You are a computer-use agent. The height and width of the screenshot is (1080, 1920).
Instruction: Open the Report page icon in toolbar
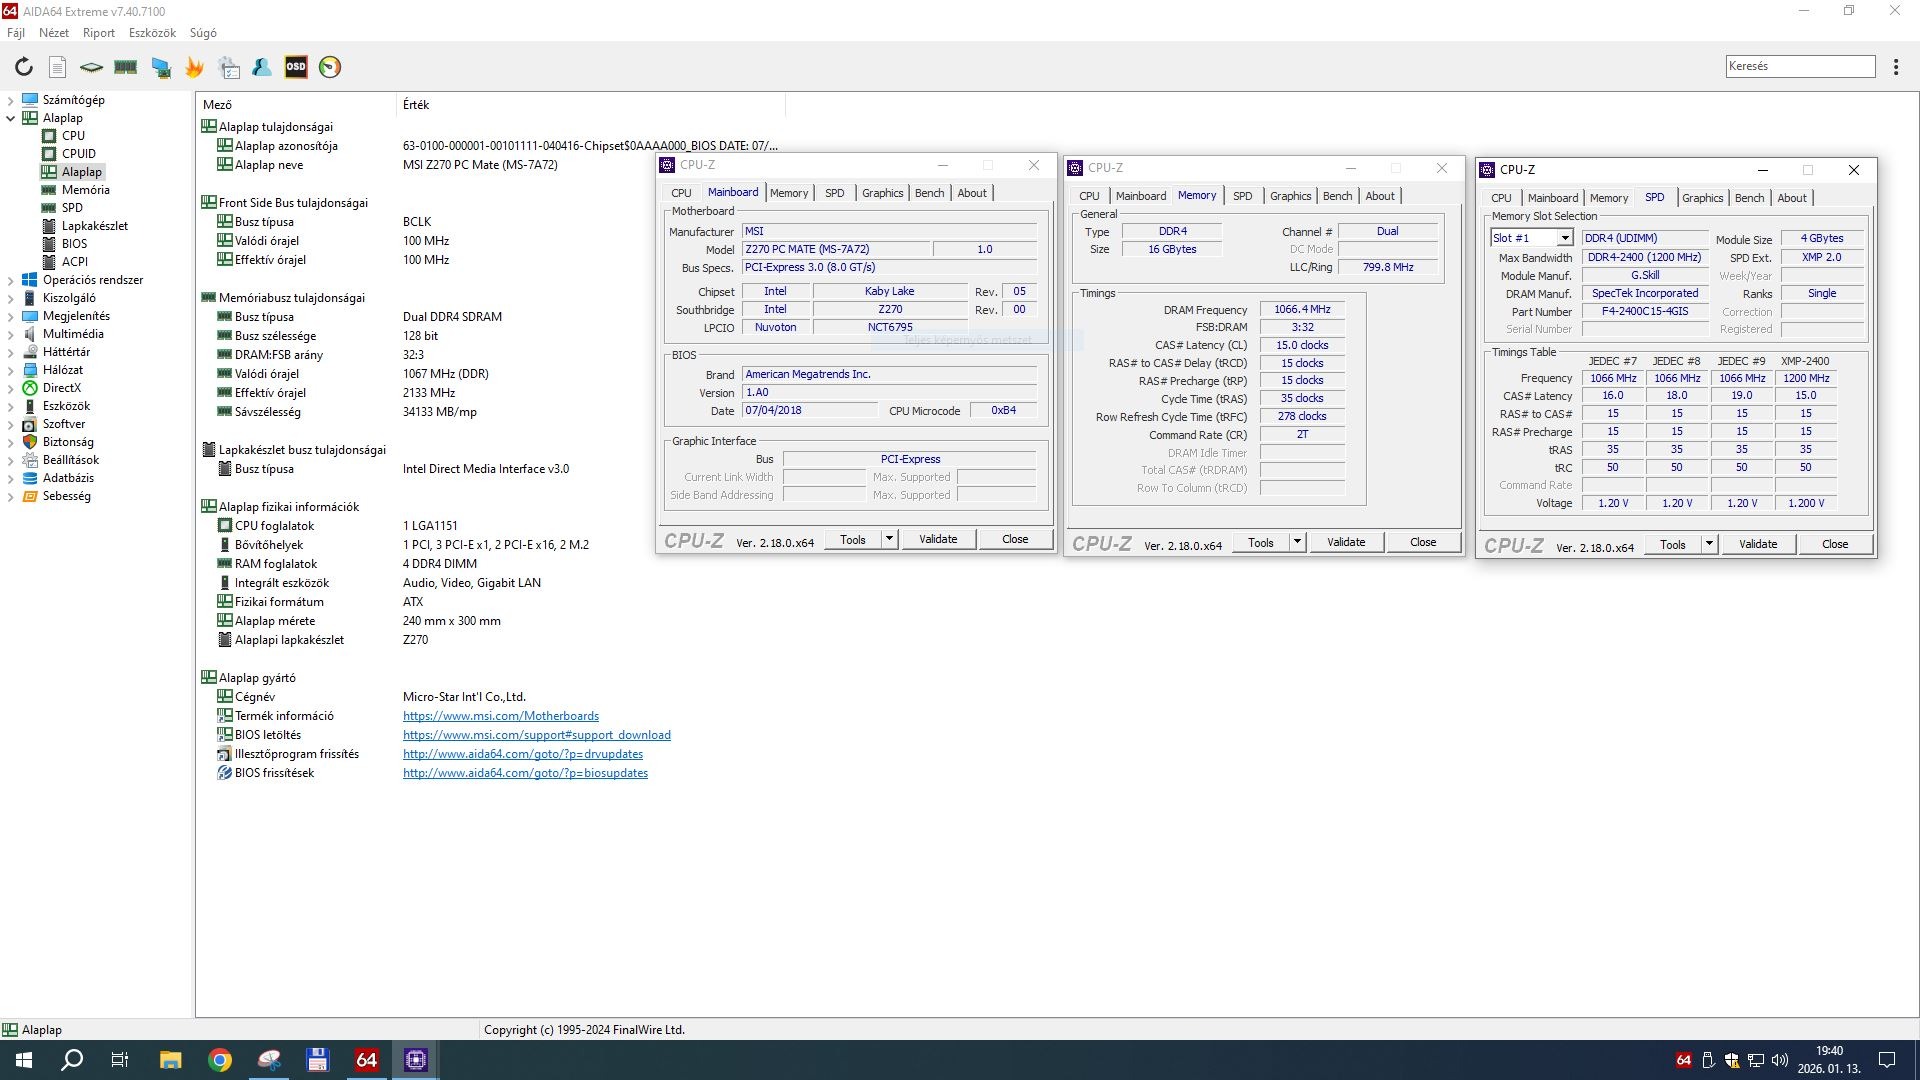[x=58, y=67]
